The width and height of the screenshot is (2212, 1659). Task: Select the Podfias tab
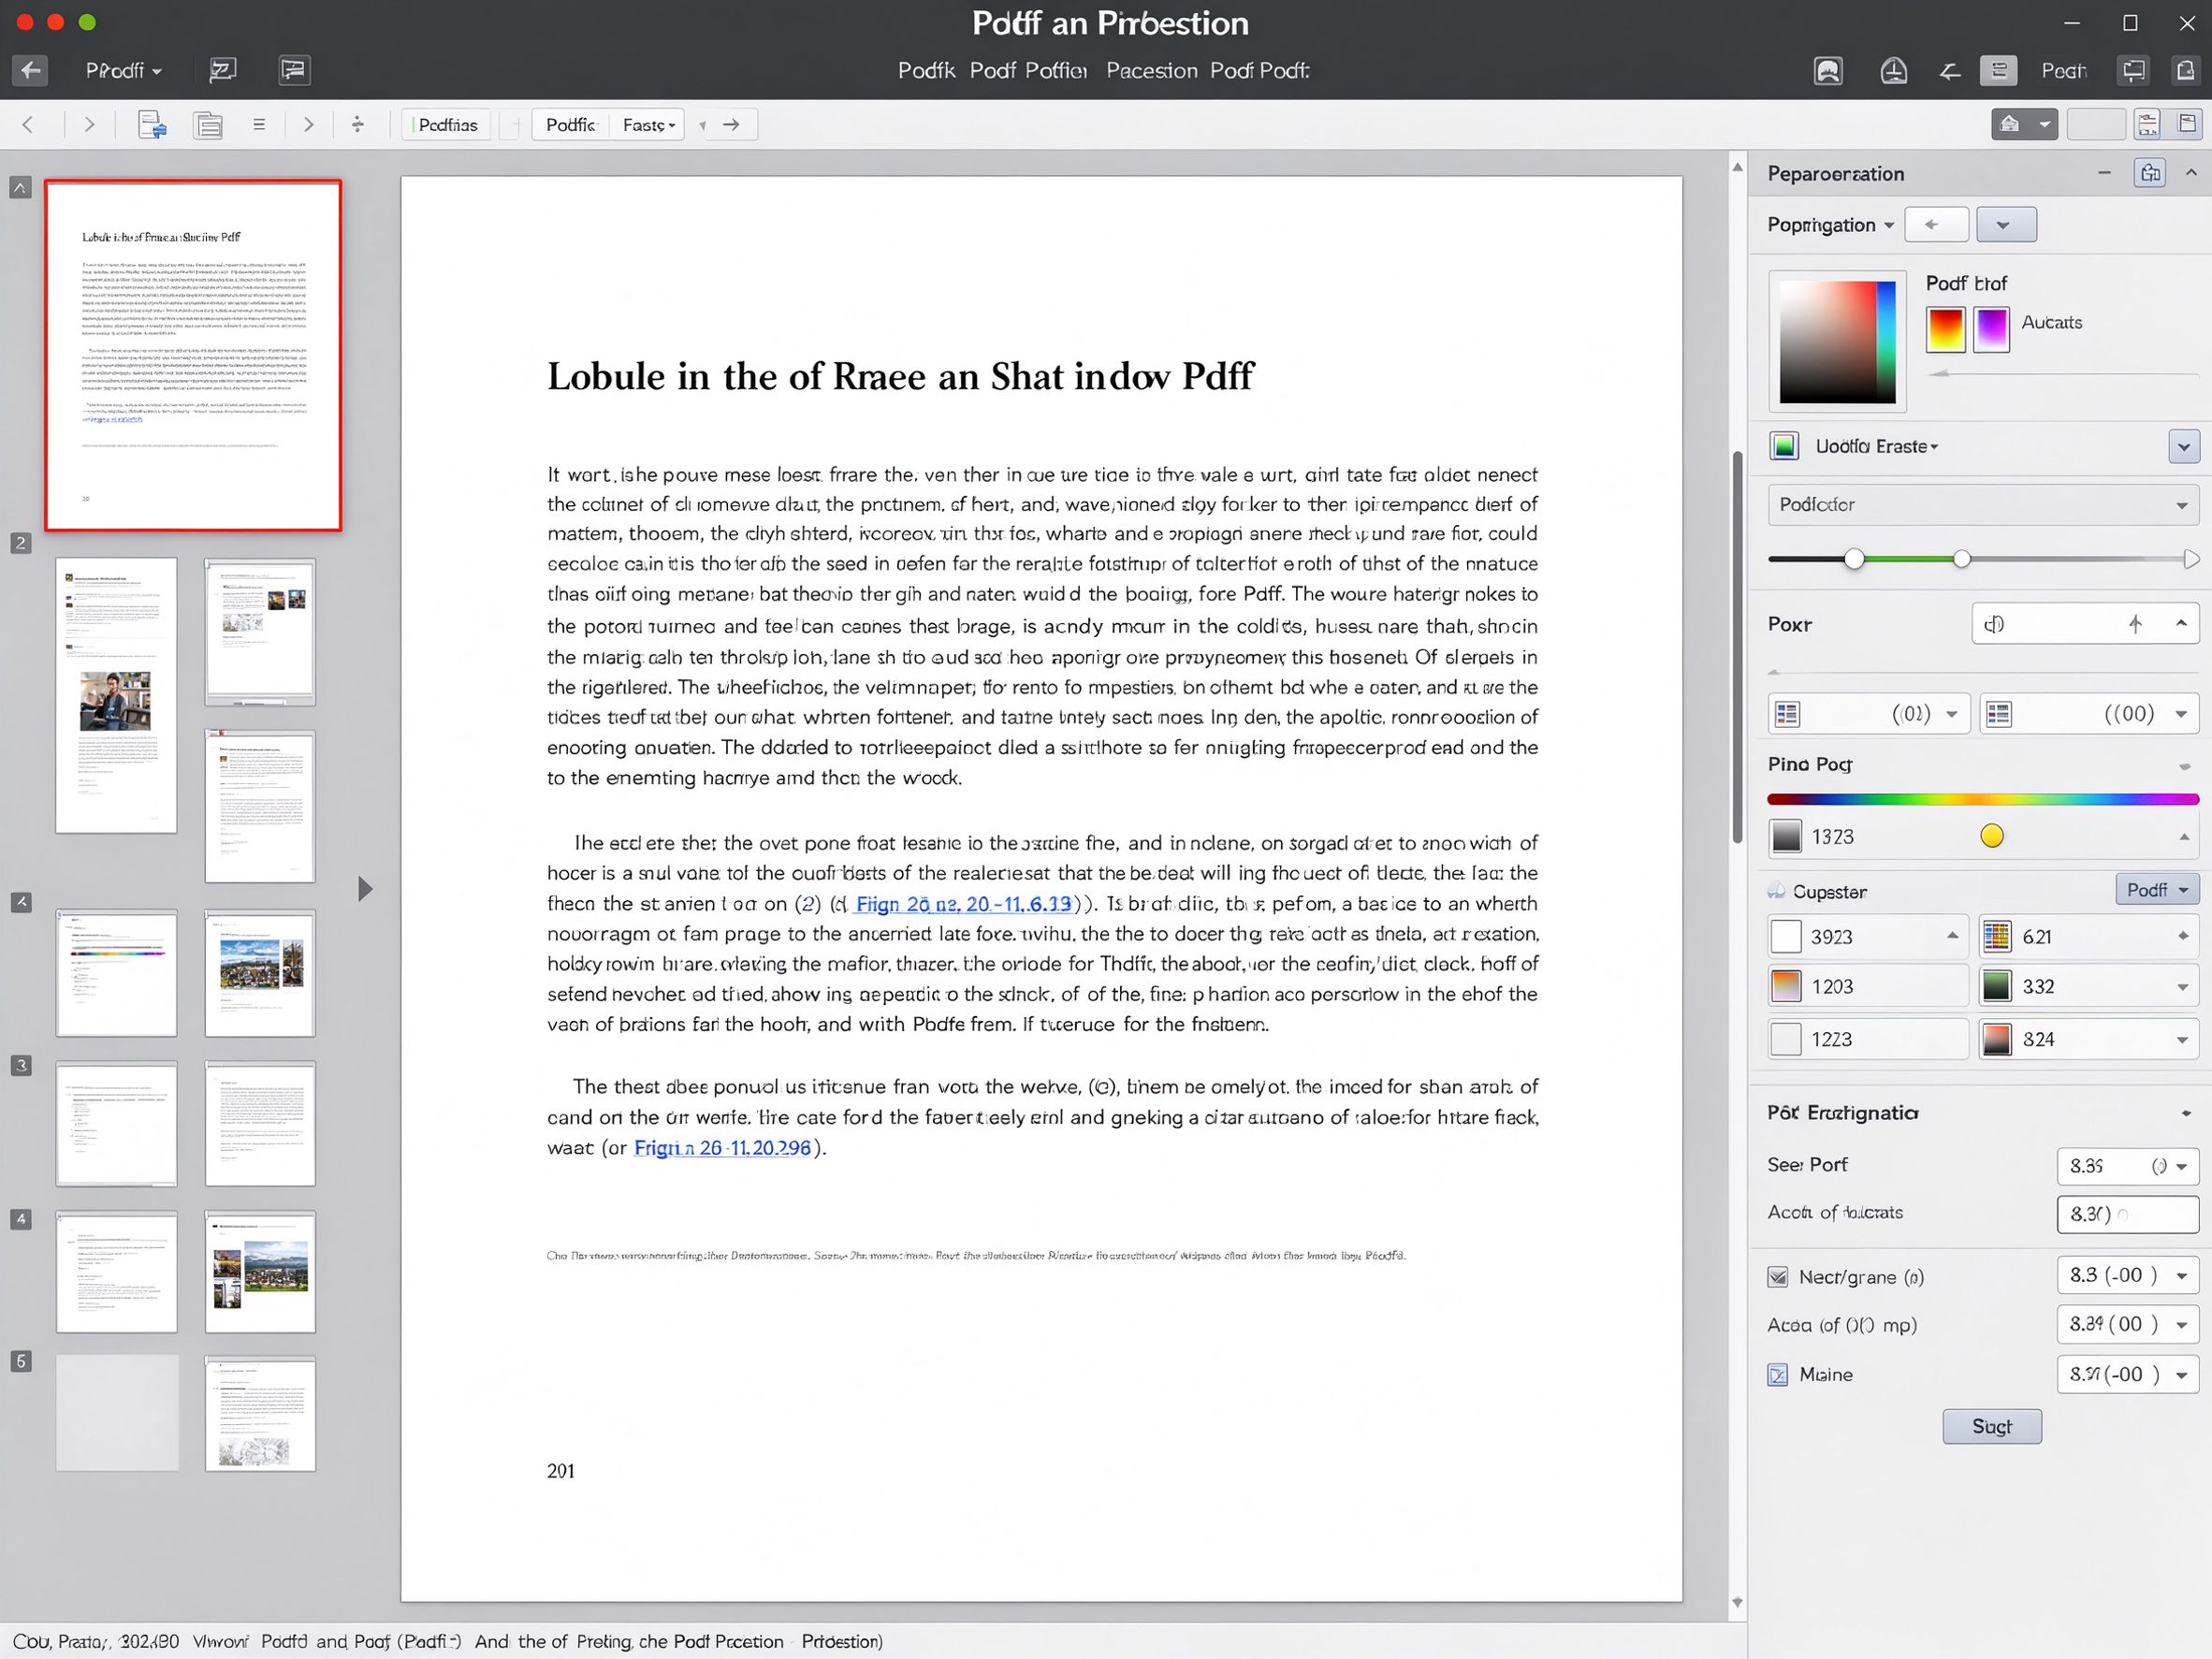(447, 125)
